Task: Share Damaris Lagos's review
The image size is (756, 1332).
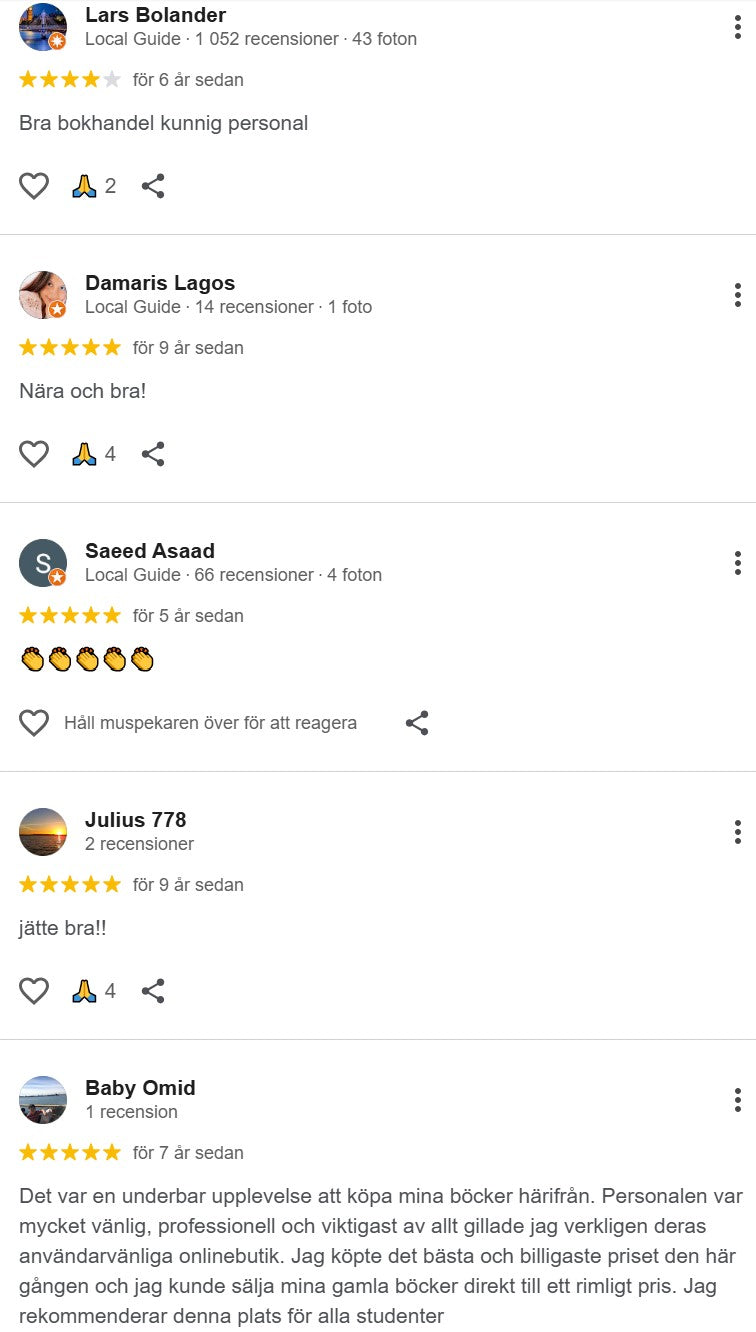Action: click(x=153, y=454)
